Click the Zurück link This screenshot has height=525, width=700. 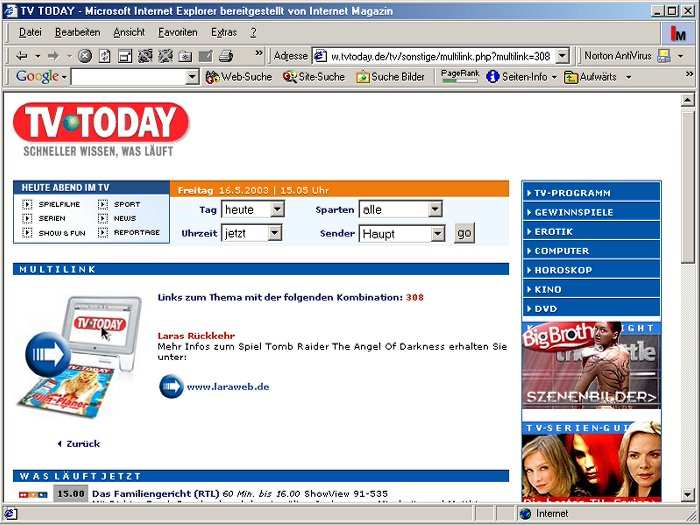coord(79,444)
